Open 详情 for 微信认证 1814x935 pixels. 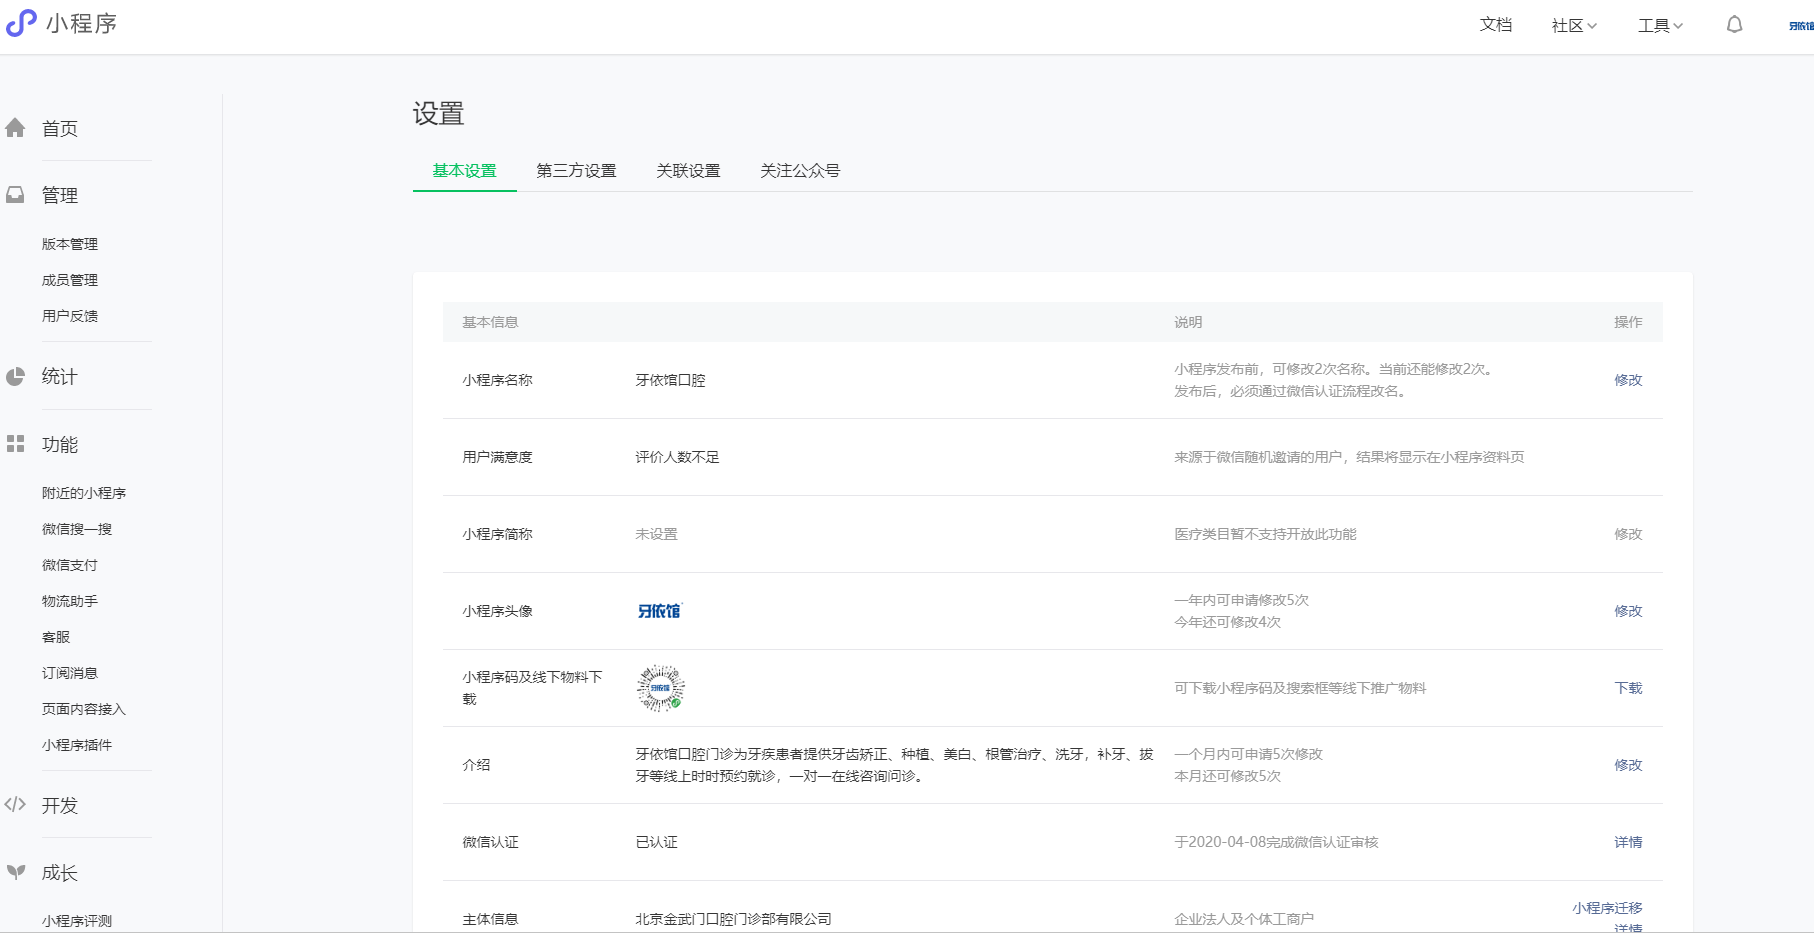point(1628,842)
